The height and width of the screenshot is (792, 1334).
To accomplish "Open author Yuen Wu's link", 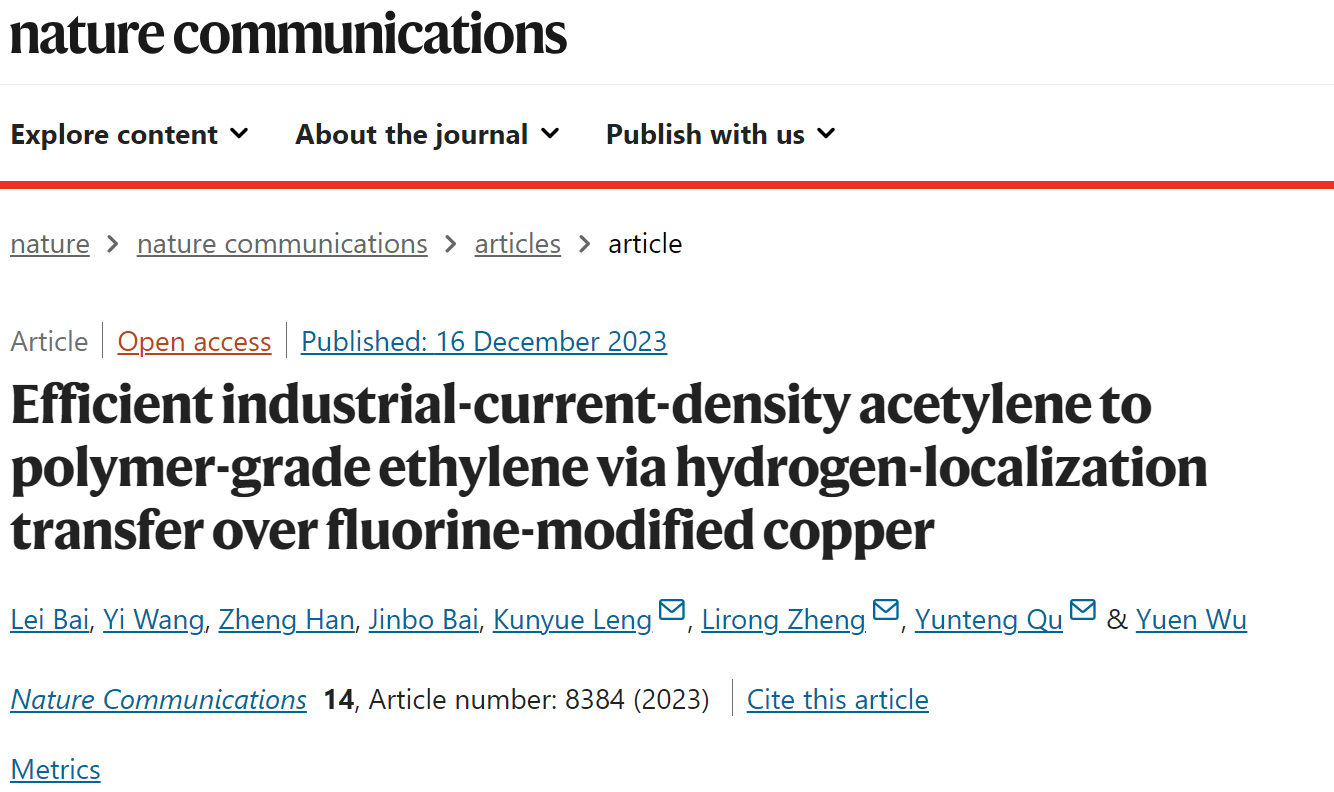I will (1191, 620).
